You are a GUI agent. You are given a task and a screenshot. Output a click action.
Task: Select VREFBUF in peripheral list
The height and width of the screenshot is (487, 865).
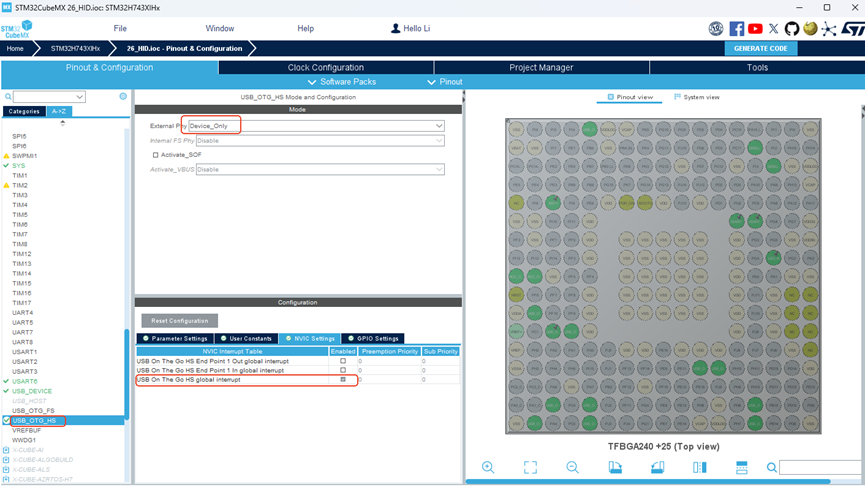(26, 430)
